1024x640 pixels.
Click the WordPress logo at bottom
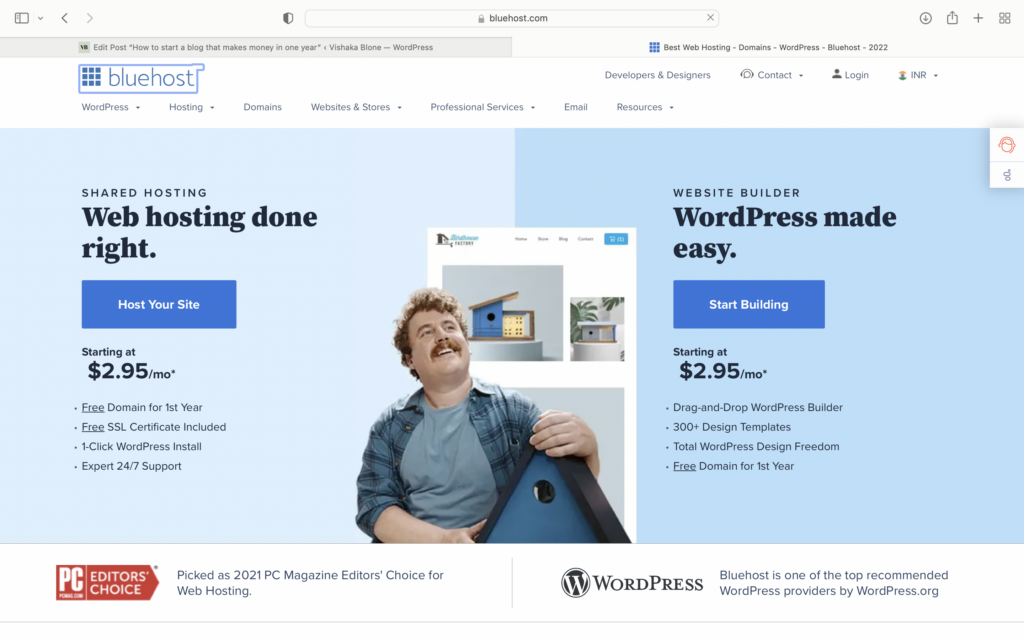pyautogui.click(x=632, y=583)
